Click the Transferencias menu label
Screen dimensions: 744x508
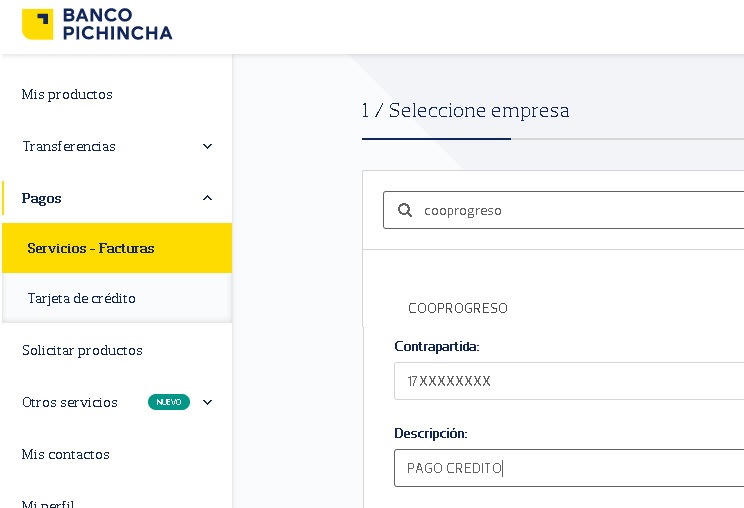[x=69, y=146]
